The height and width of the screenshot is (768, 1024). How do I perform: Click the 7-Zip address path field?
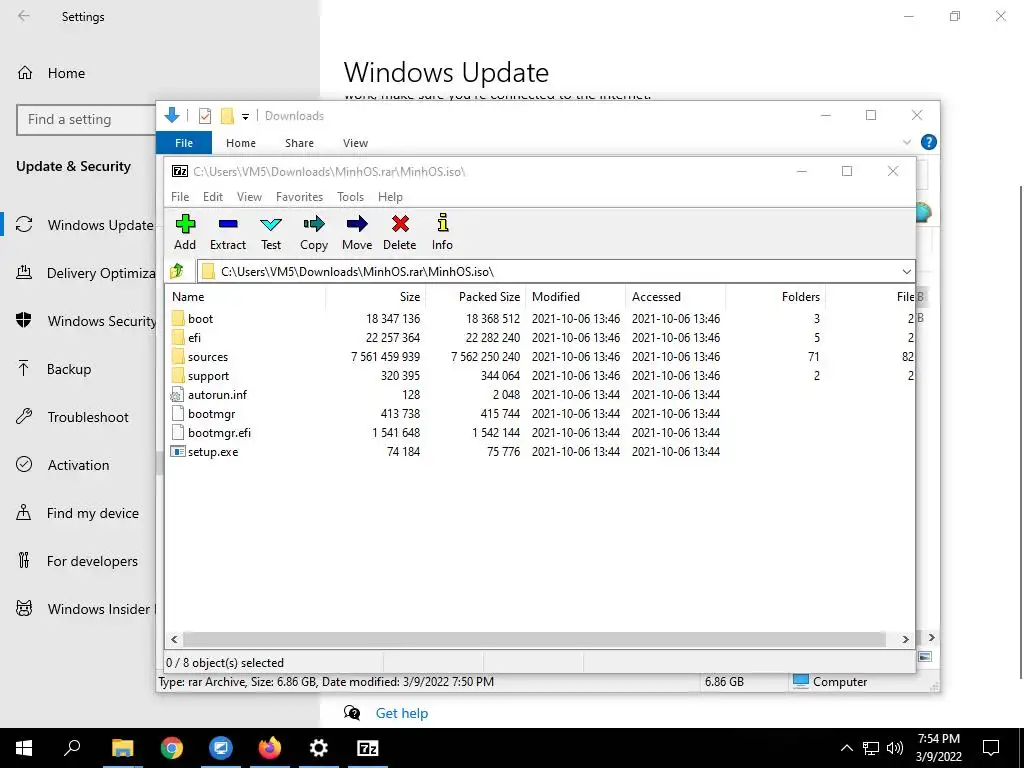pos(549,271)
